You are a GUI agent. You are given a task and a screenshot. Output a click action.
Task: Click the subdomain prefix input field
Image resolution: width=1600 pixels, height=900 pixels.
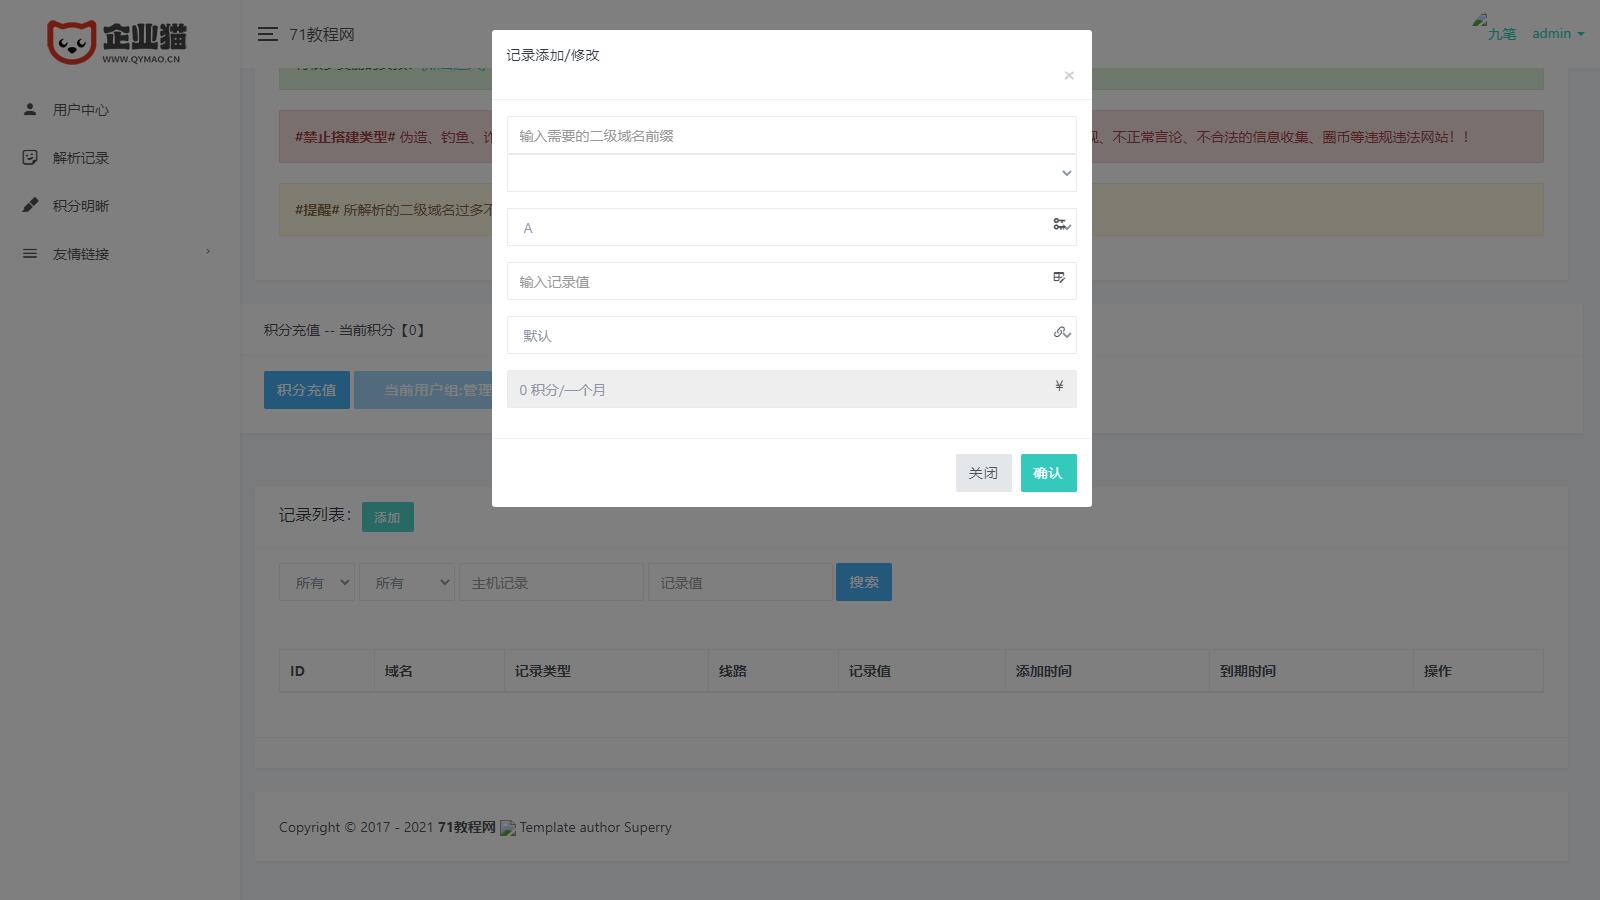tap(790, 136)
